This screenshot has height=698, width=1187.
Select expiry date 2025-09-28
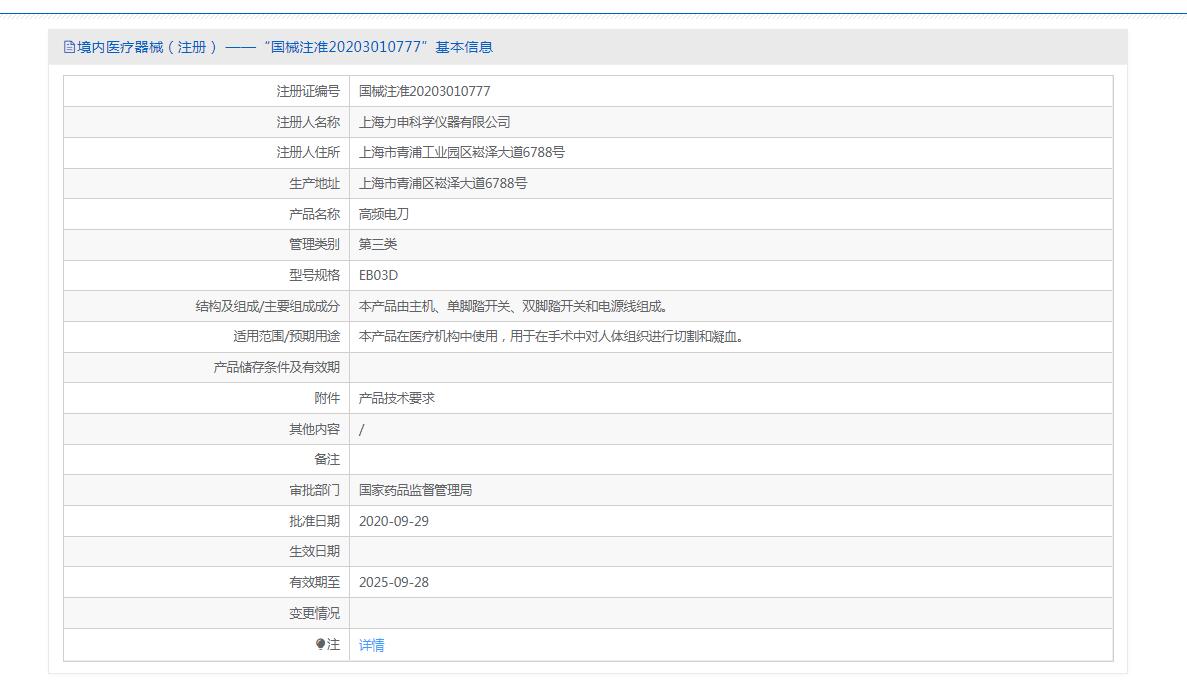[x=394, y=582]
